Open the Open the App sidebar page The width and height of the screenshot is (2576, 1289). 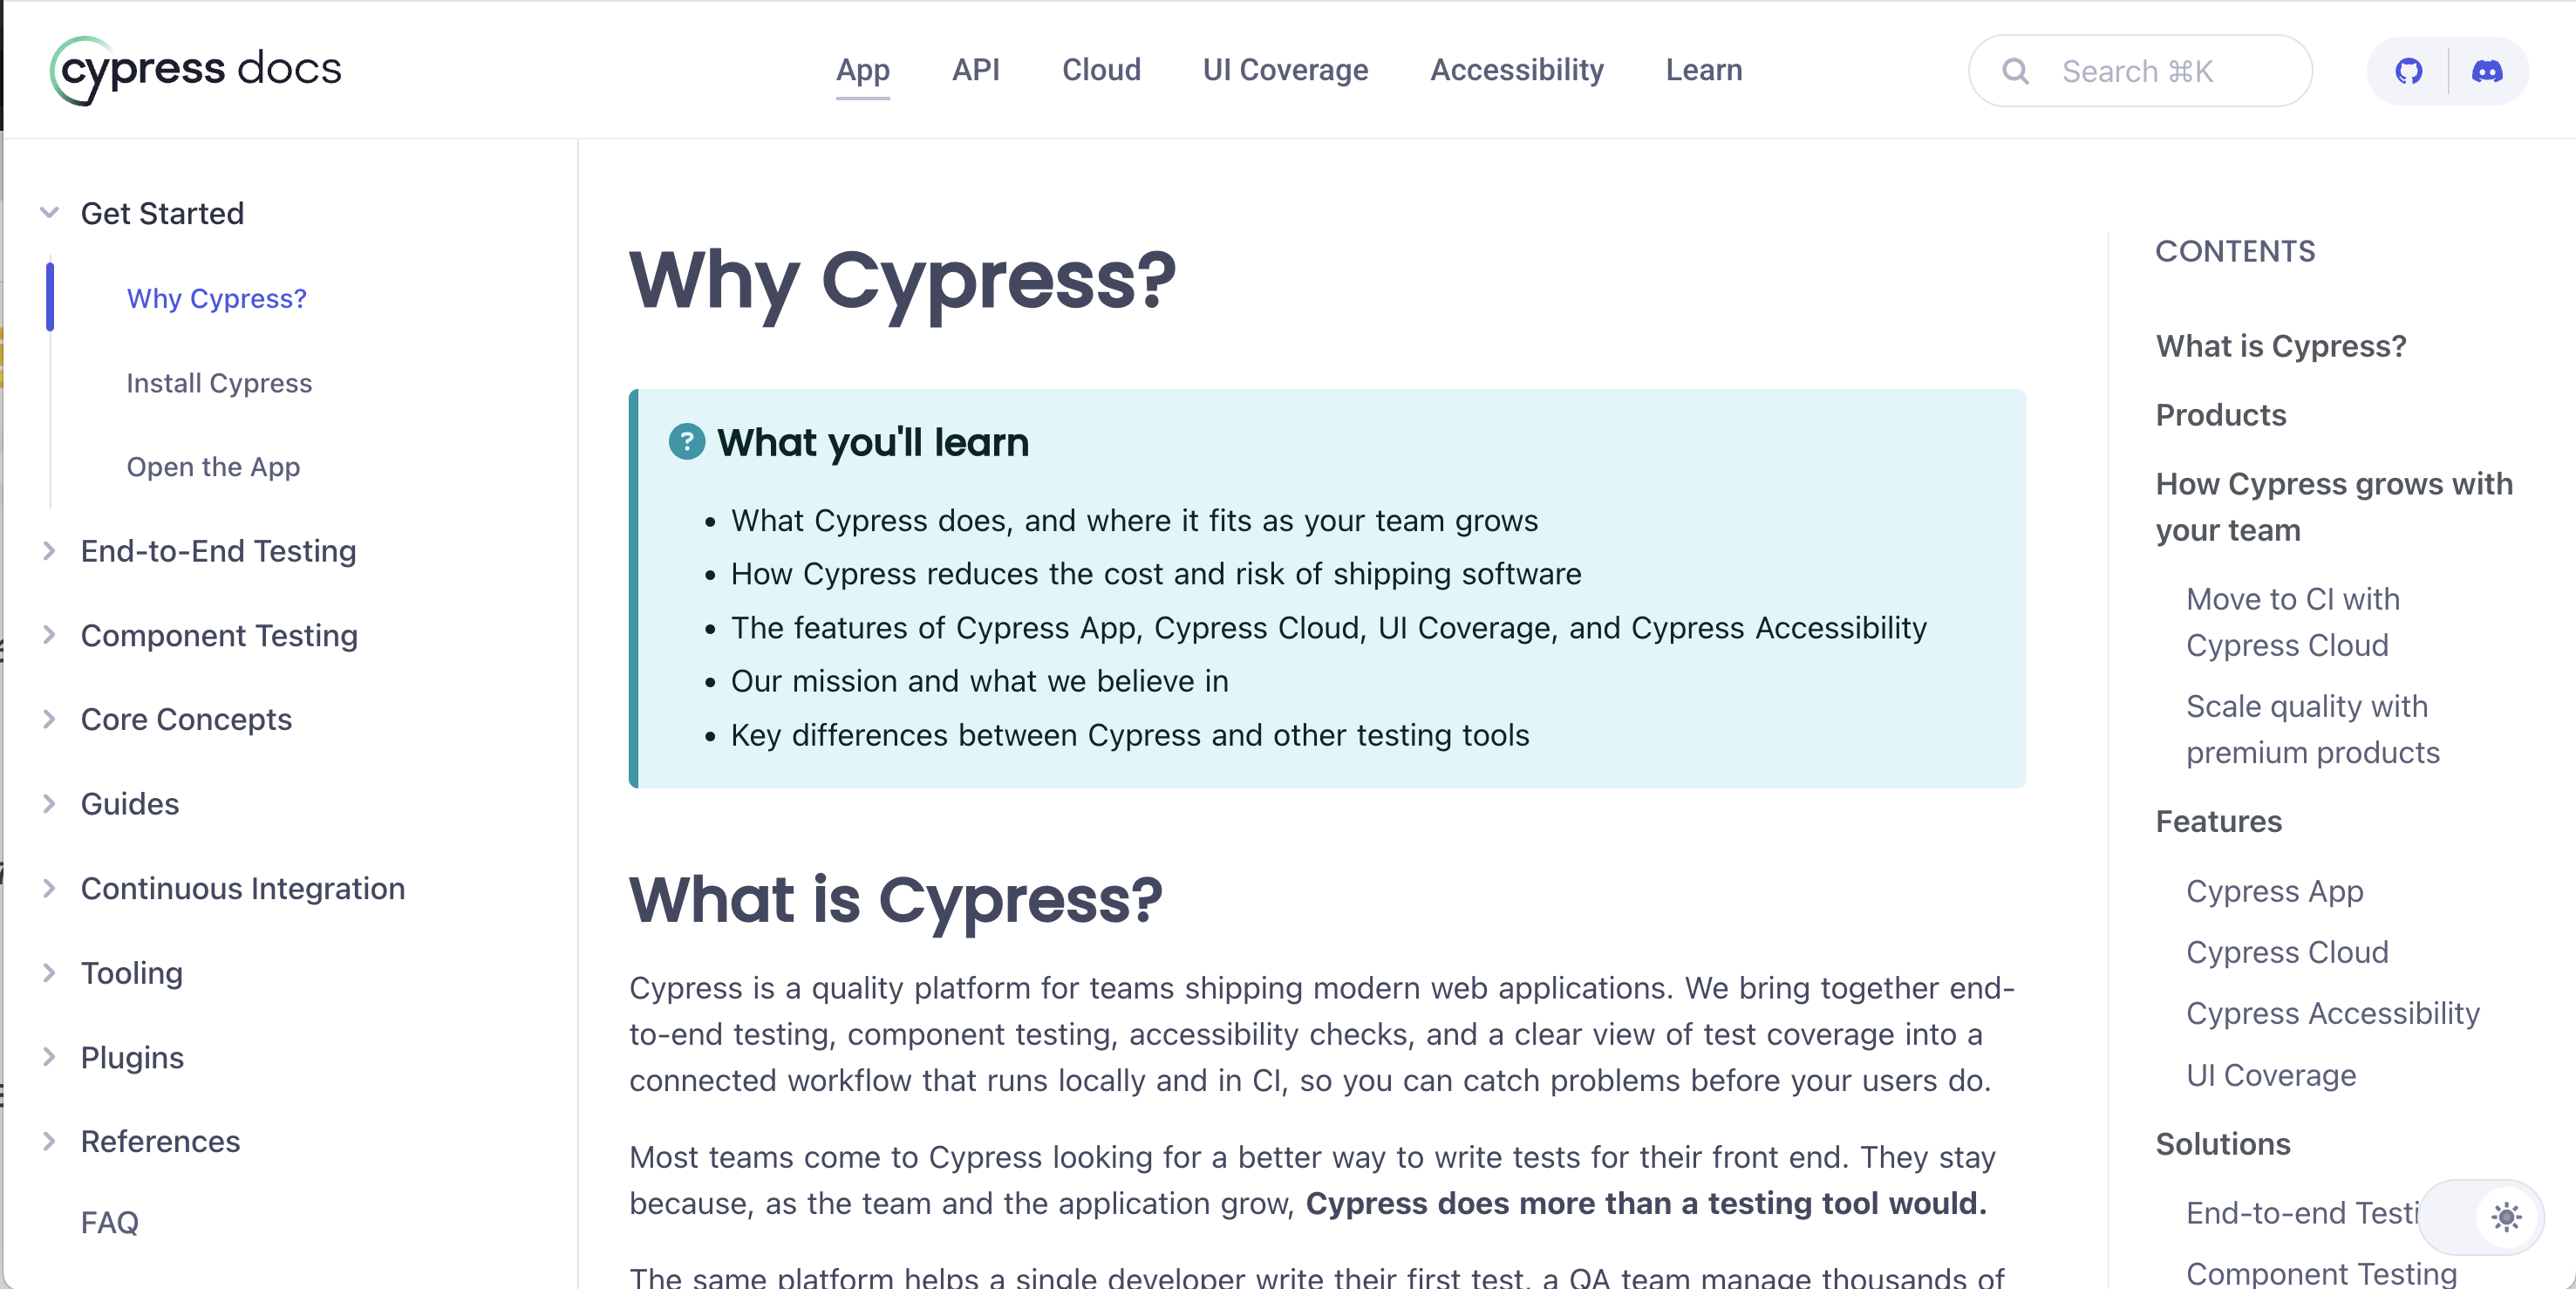pos(213,467)
